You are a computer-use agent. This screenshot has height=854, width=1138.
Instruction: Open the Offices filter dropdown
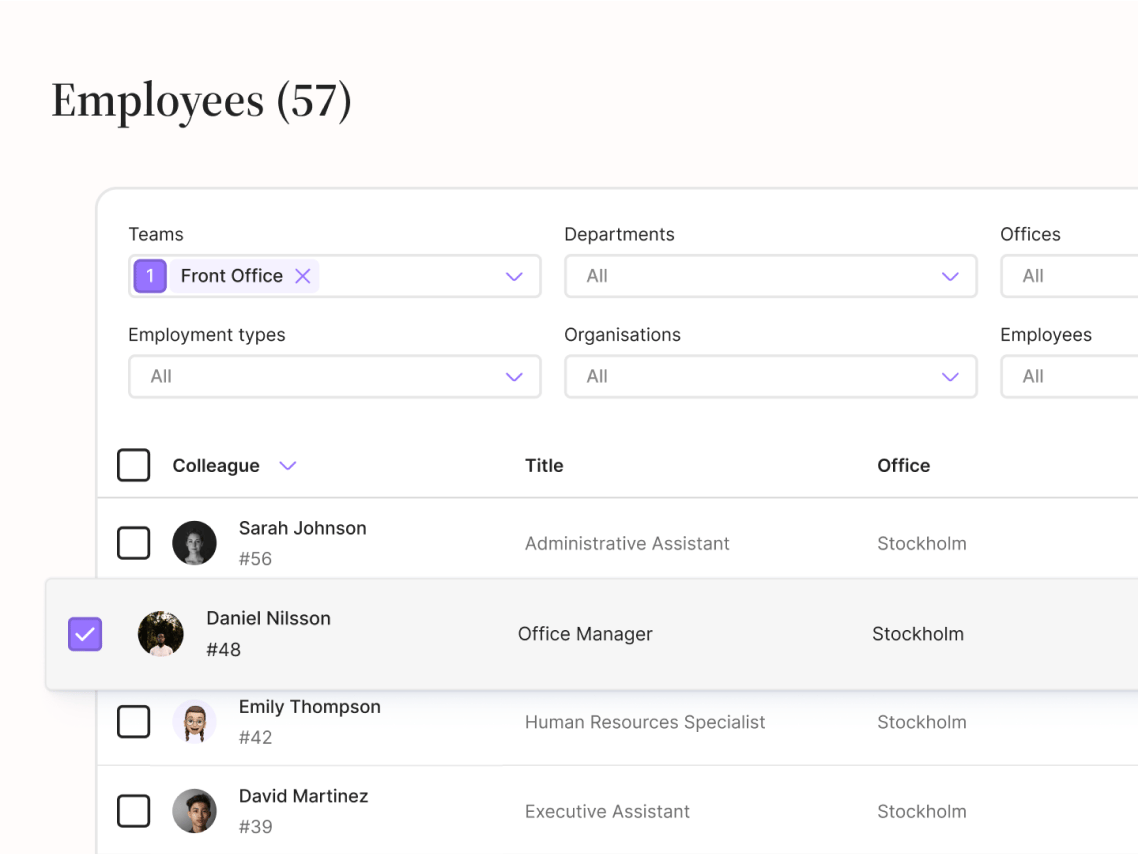click(x=1068, y=276)
